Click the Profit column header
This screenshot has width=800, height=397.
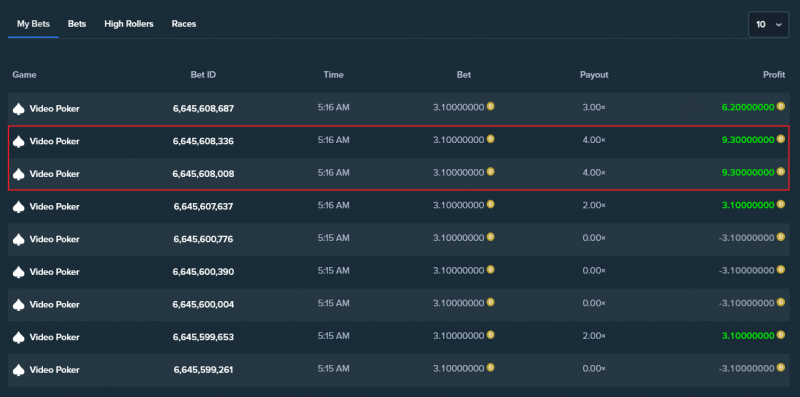774,75
